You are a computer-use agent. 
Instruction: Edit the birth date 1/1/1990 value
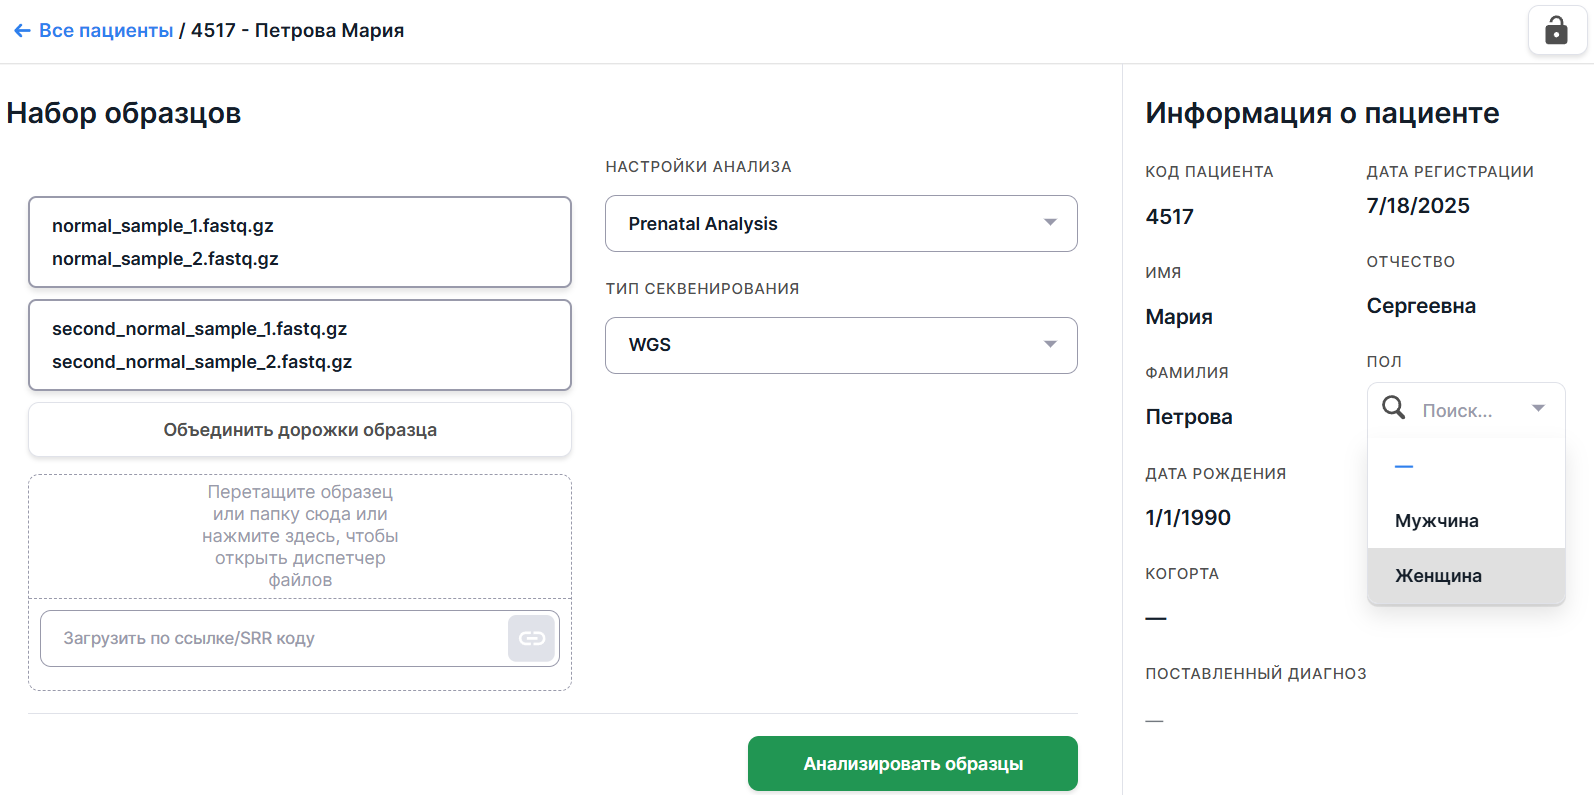point(1188,518)
